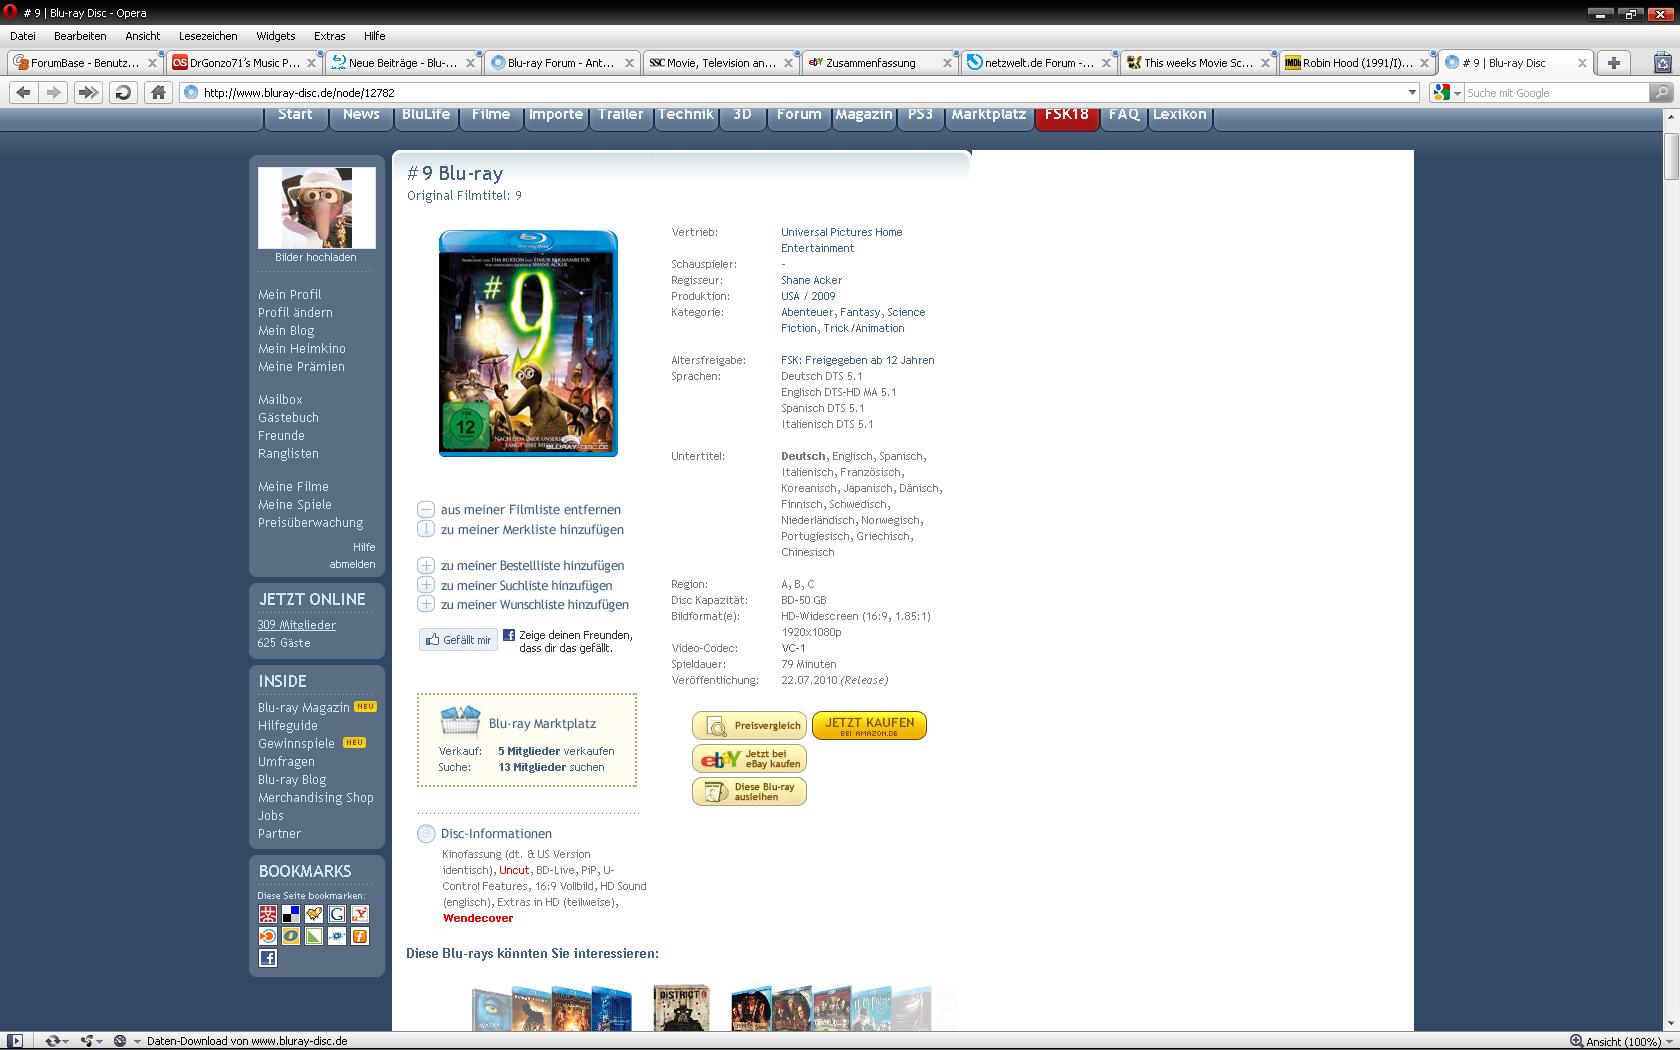Bookmark the page with Google icon
The image size is (1680, 1050).
[x=337, y=914]
